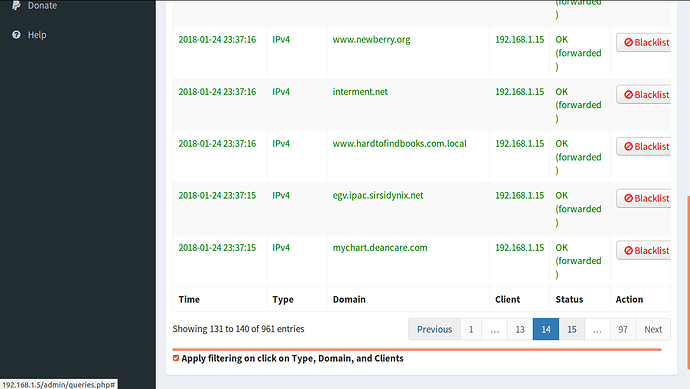Image resolution: width=690 pixels, height=389 pixels.
Task: Click IPv4 type in mychart.deancare.com row
Action: pyautogui.click(x=281, y=247)
